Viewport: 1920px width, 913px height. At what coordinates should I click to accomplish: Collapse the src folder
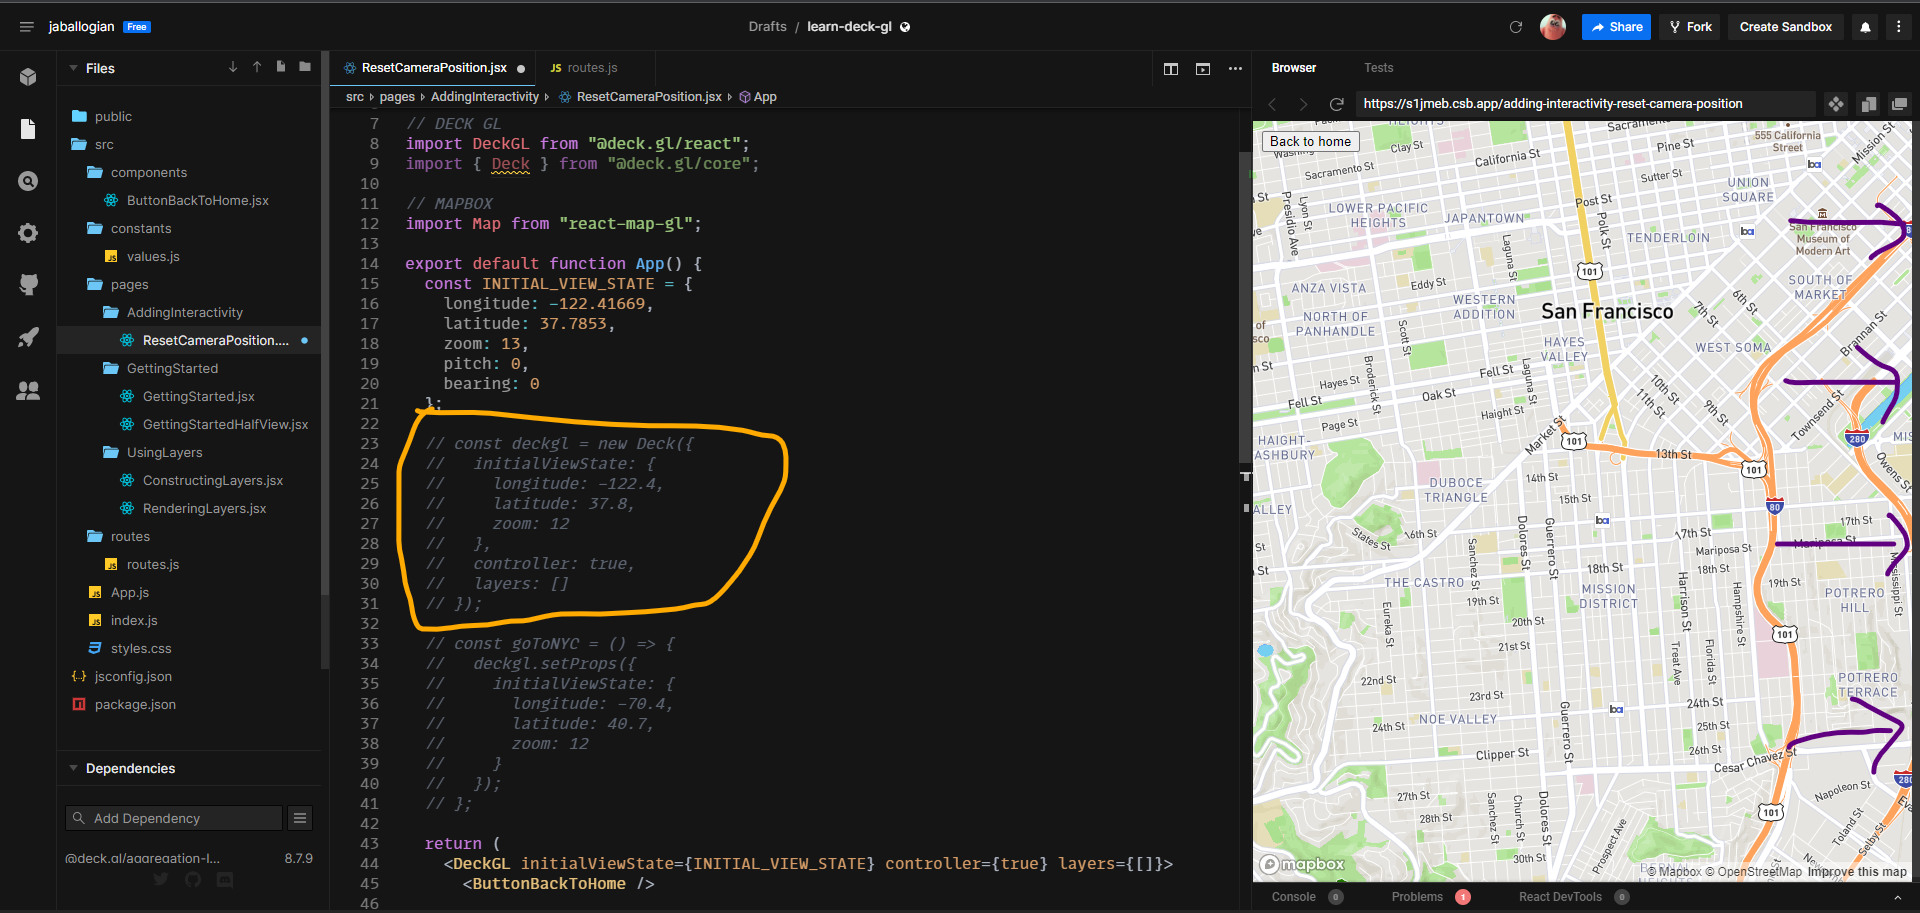(103, 144)
